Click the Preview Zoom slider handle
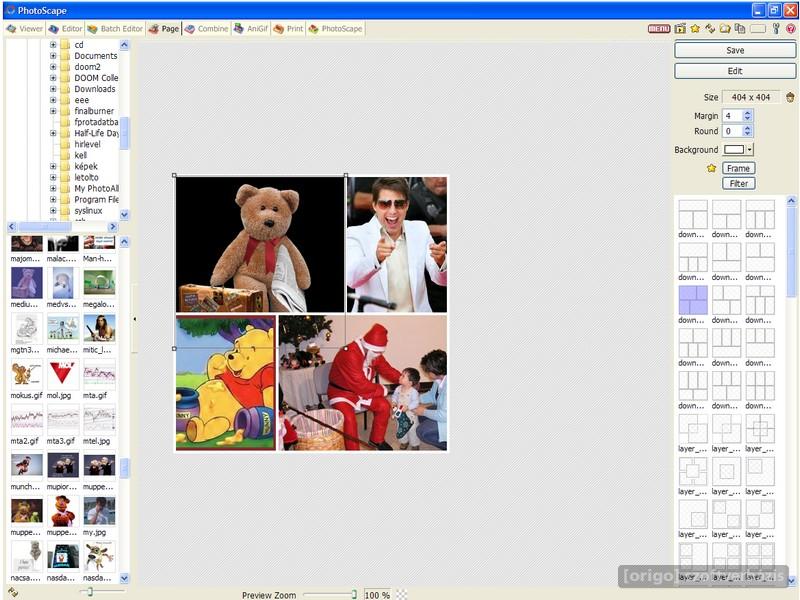This screenshot has width=800, height=600. click(x=354, y=594)
